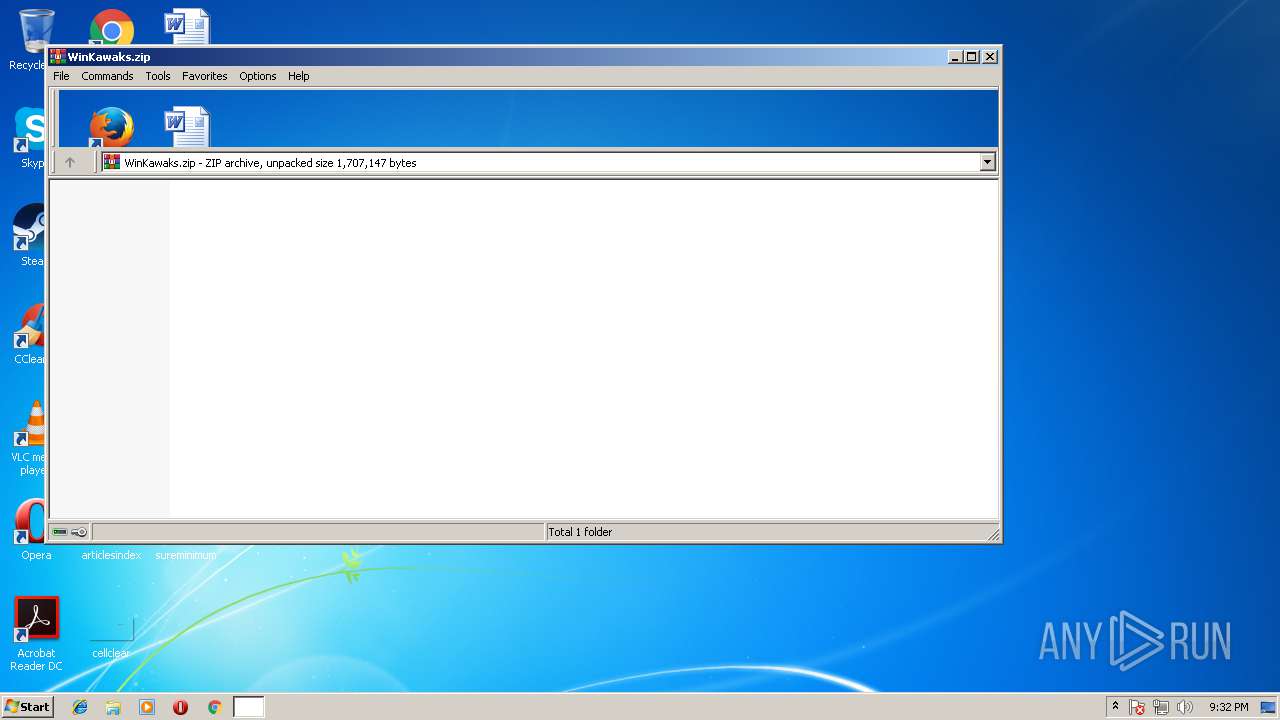The image size is (1280, 720).
Task: Click the drive icon in WinRAR status bar
Action: [60, 532]
